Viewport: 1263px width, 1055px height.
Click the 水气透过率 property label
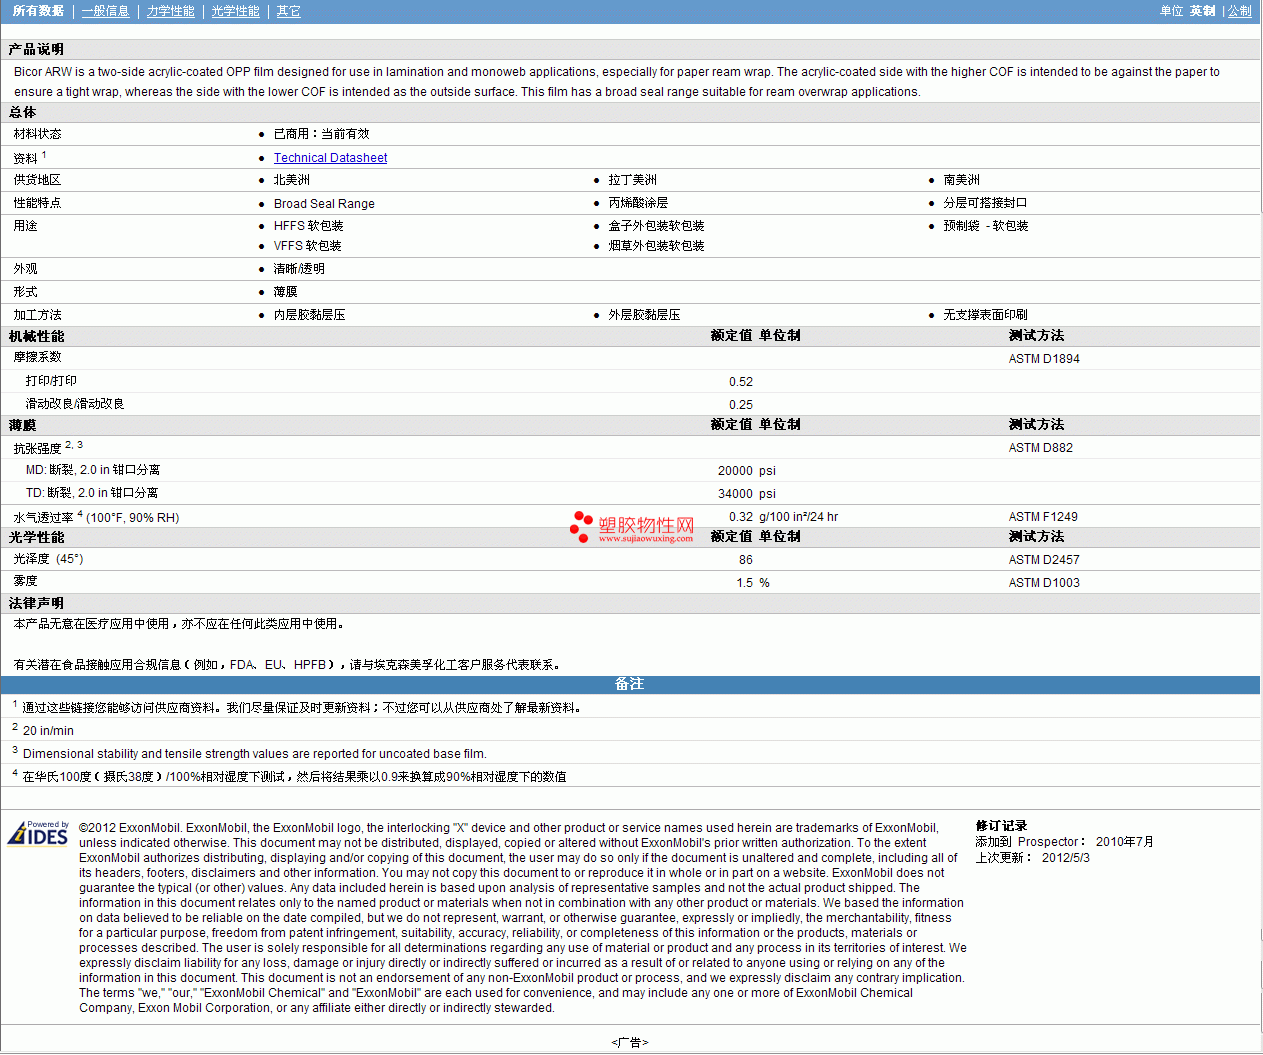43,518
